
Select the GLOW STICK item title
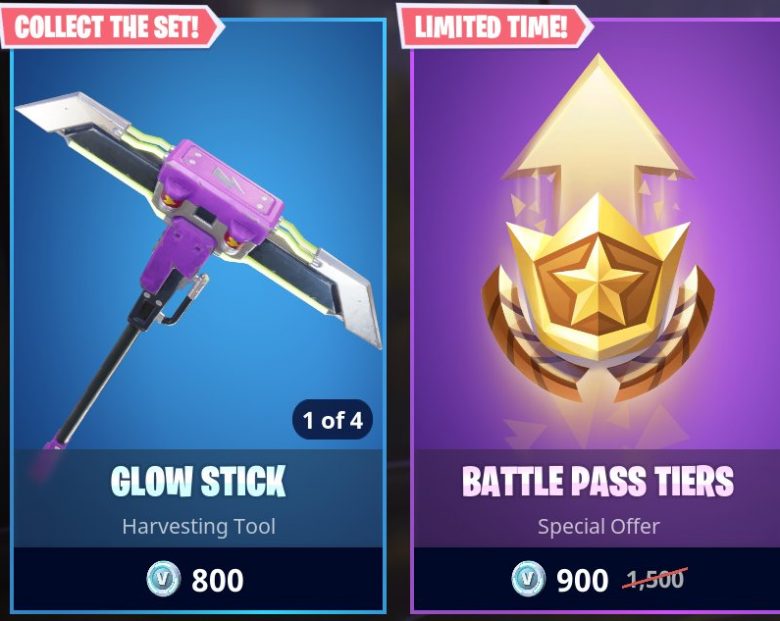coord(198,481)
